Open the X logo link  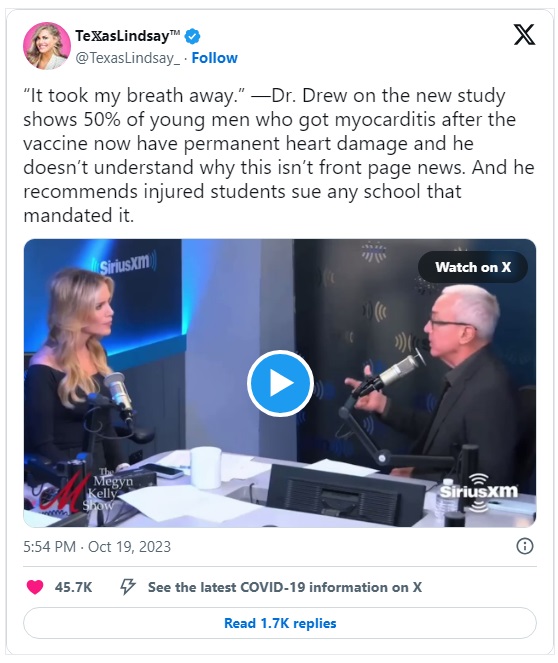click(x=524, y=35)
